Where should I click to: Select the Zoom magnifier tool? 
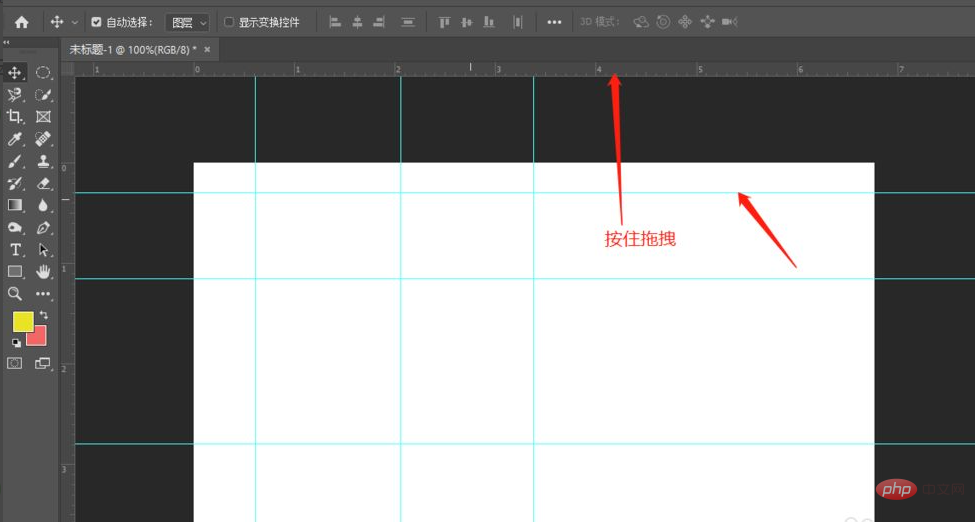click(14, 294)
